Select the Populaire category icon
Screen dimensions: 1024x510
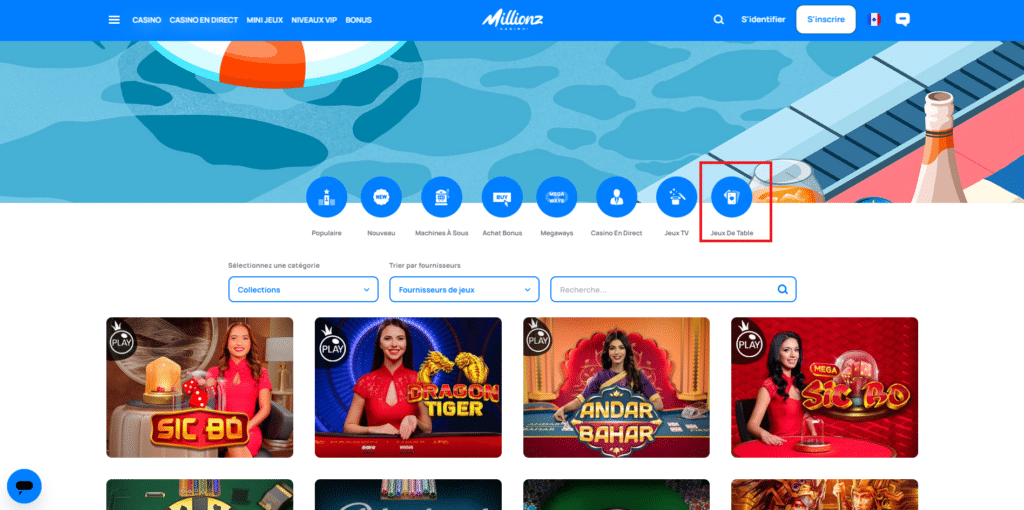tap(327, 197)
